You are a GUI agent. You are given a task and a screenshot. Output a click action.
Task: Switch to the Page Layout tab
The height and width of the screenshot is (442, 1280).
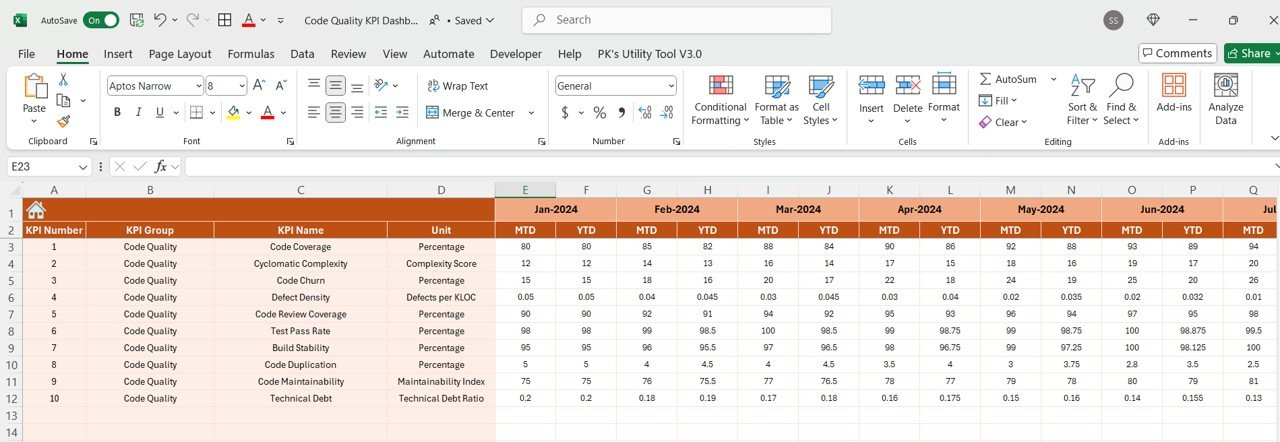(180, 54)
